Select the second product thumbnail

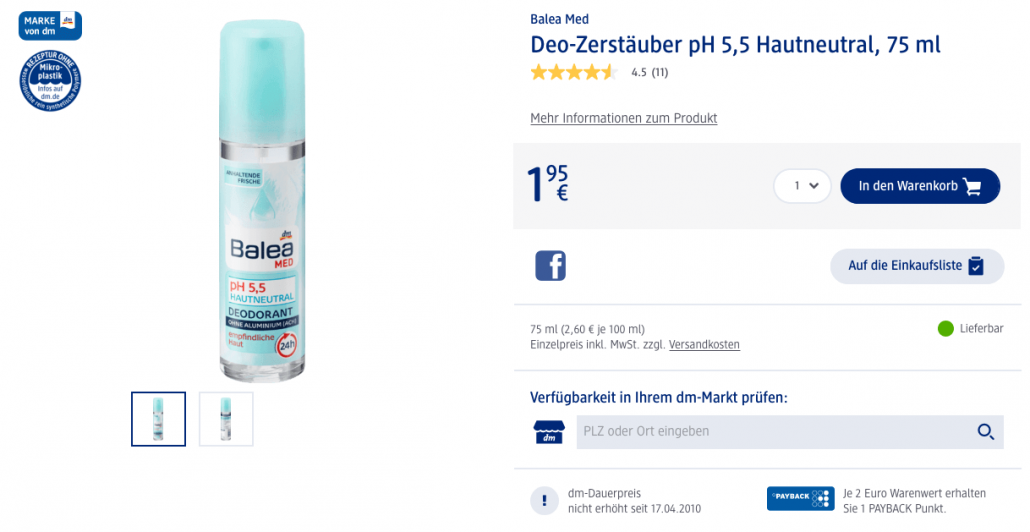(226, 419)
